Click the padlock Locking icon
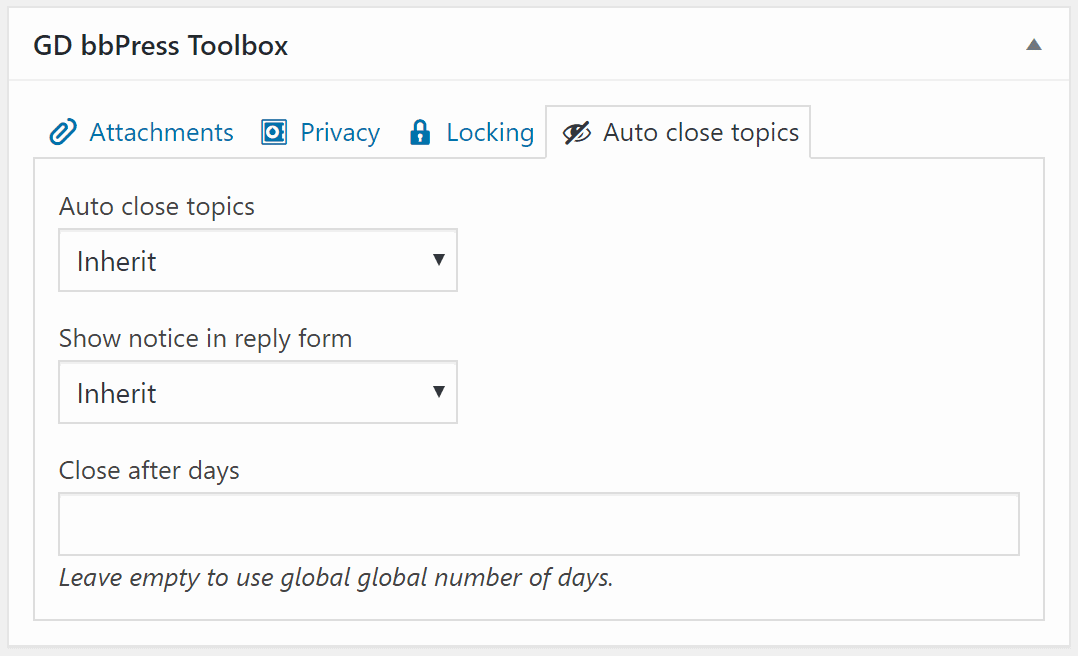This screenshot has width=1078, height=656. 419,132
